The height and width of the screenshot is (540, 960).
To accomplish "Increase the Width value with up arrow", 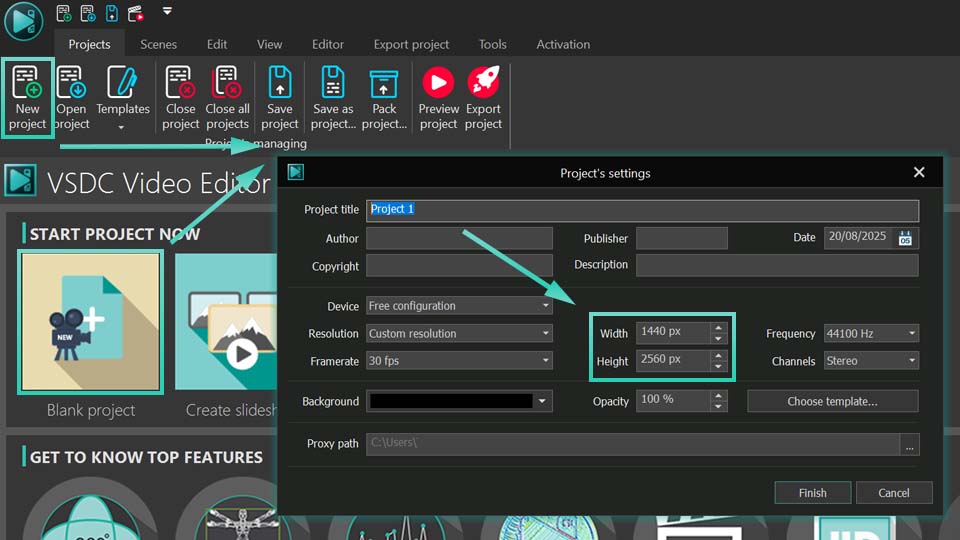I will pos(718,328).
